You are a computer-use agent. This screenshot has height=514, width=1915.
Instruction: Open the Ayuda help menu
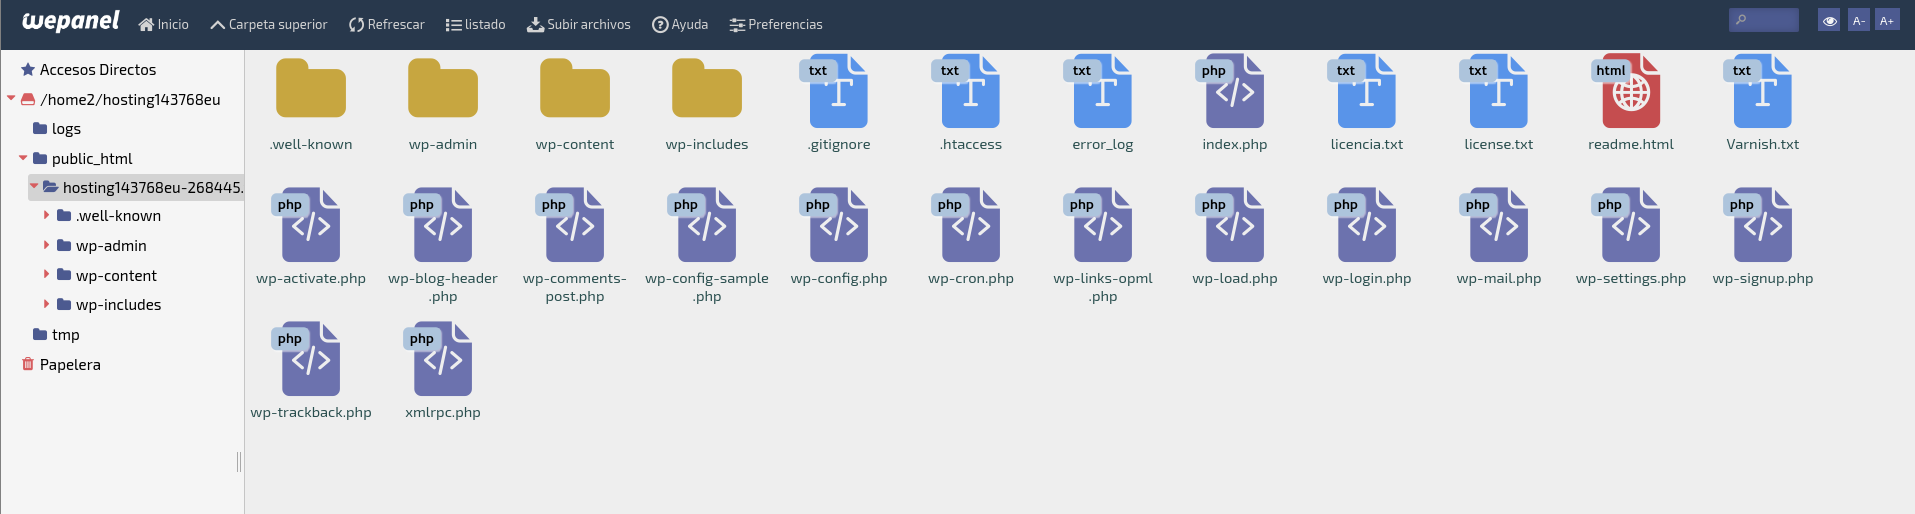pyautogui.click(x=680, y=24)
